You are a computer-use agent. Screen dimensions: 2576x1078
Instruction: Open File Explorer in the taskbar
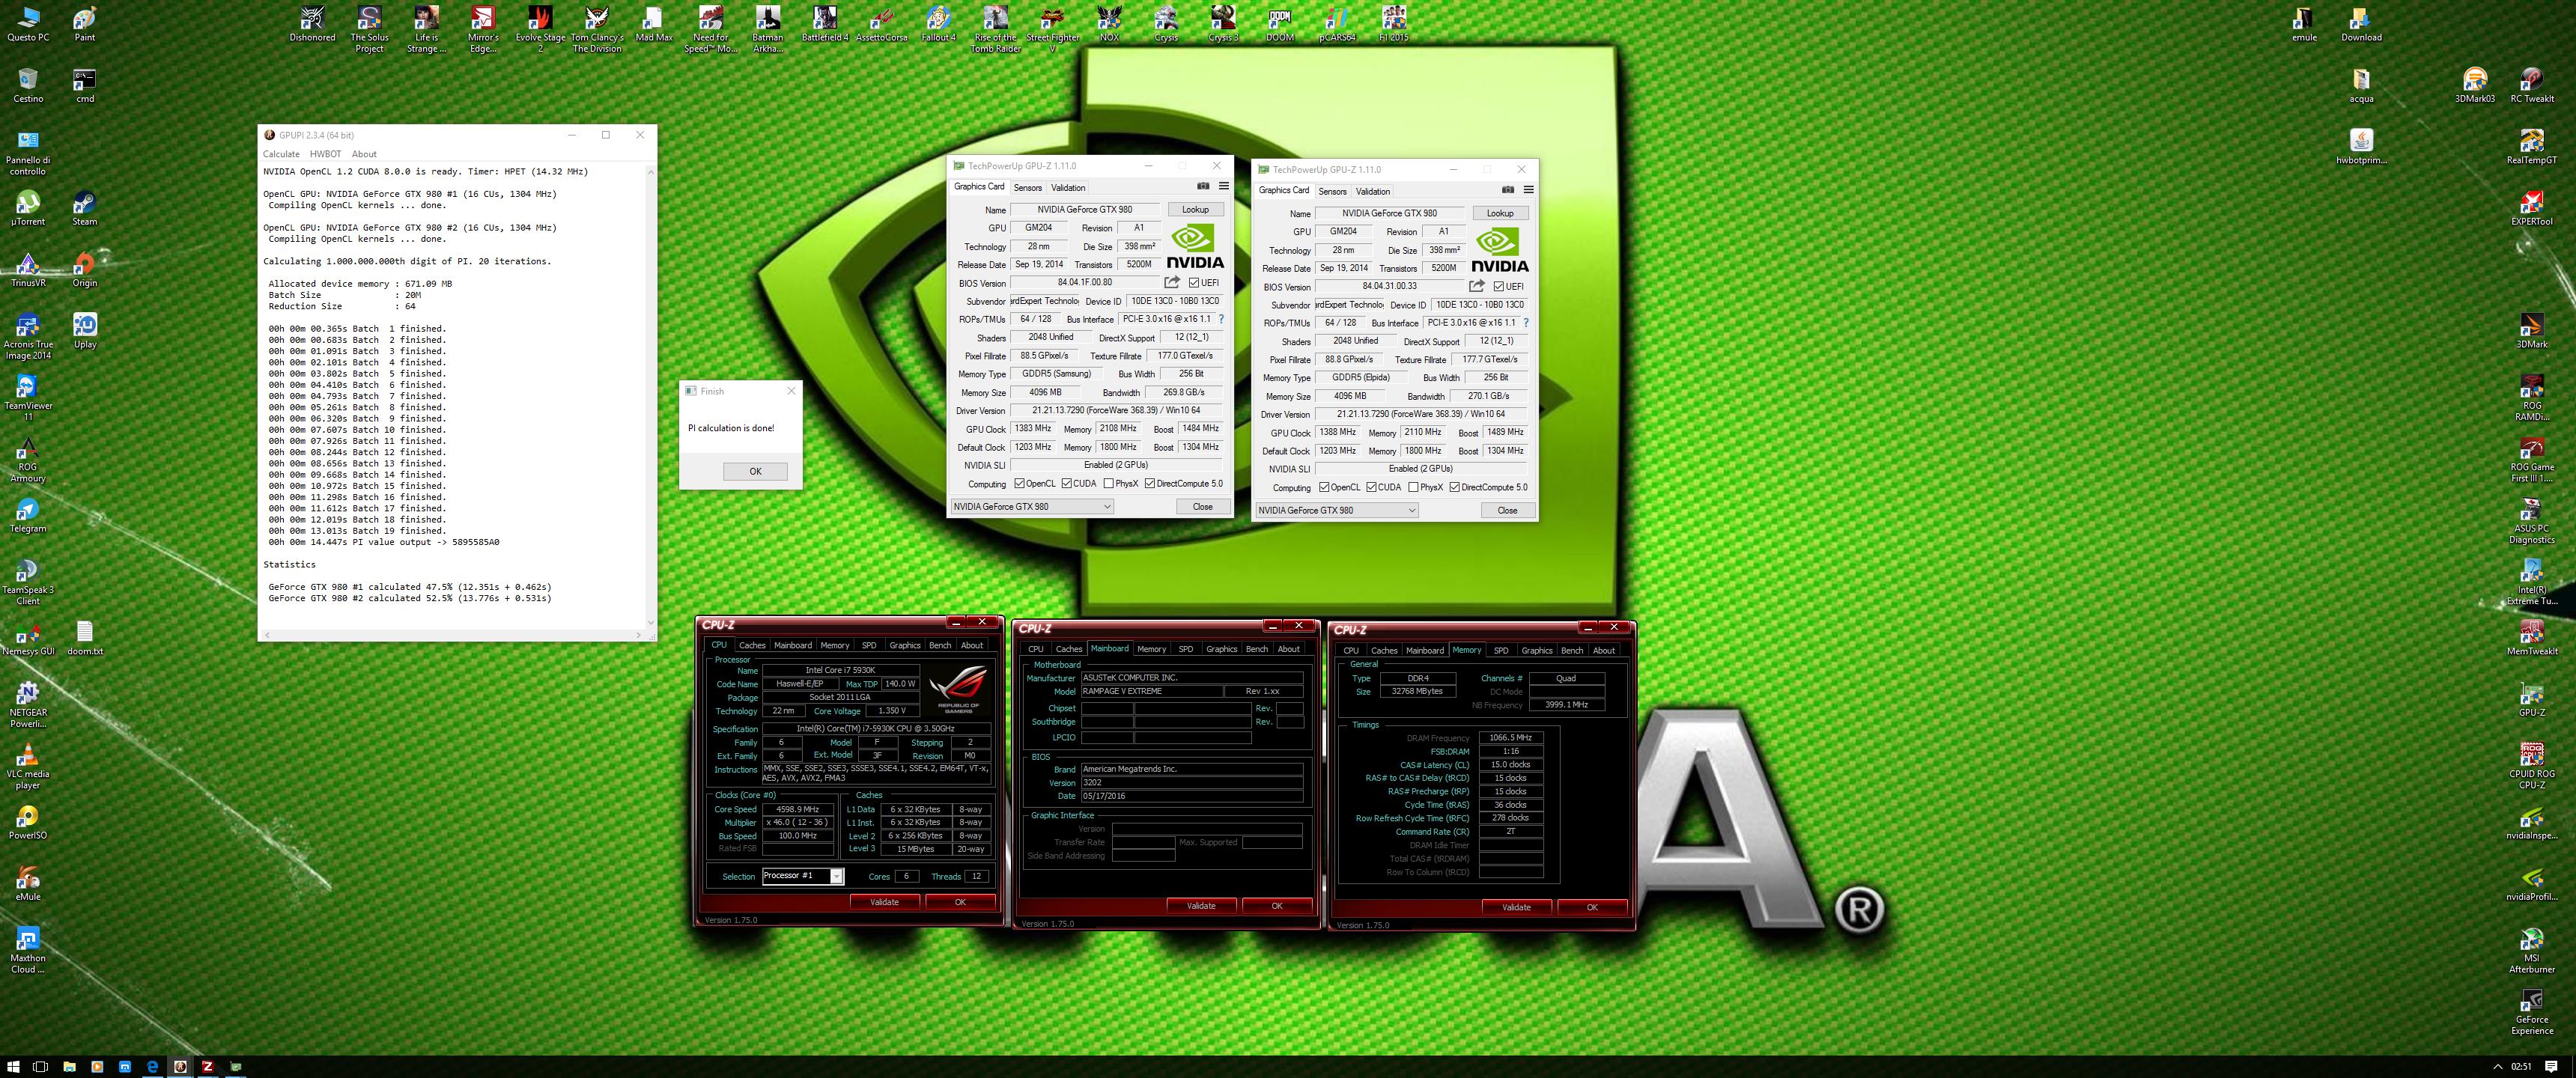(69, 1066)
